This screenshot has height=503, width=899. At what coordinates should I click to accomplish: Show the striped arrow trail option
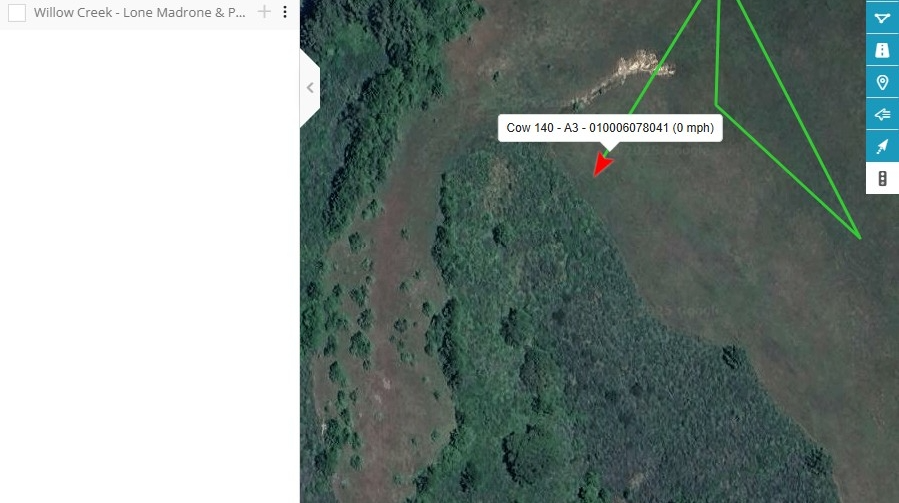pos(882,114)
